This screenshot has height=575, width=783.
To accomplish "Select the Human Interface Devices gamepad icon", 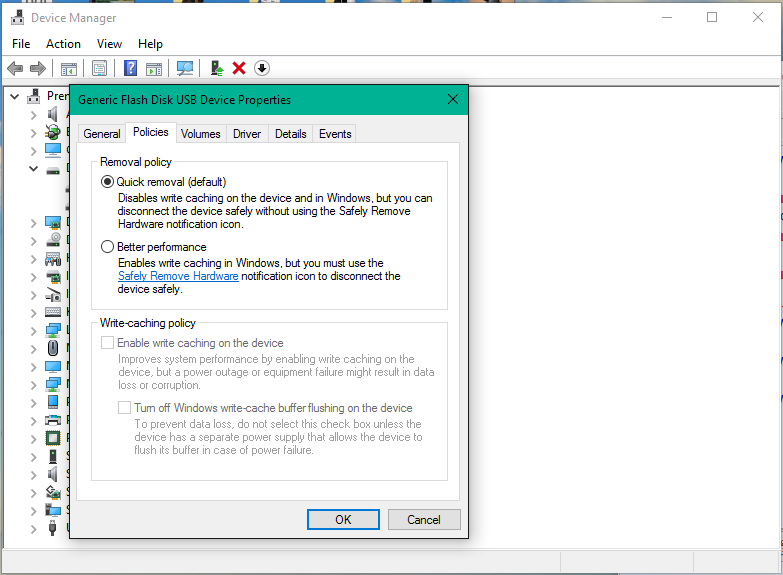I will [53, 259].
